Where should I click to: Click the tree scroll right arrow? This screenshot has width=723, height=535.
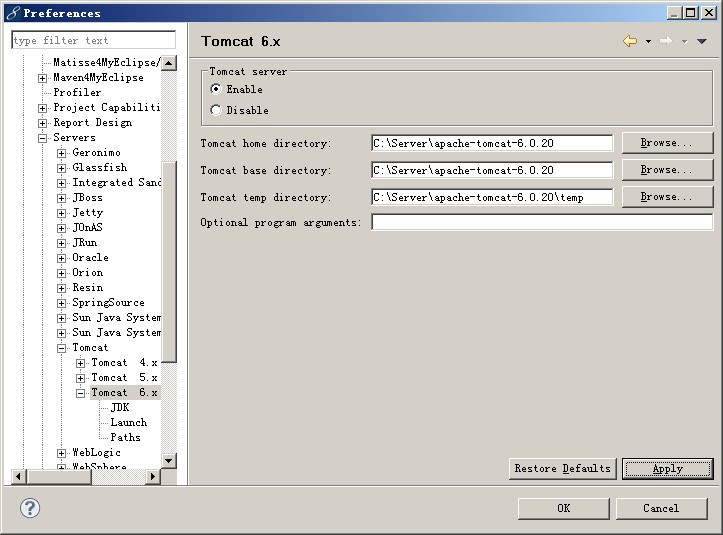153,476
